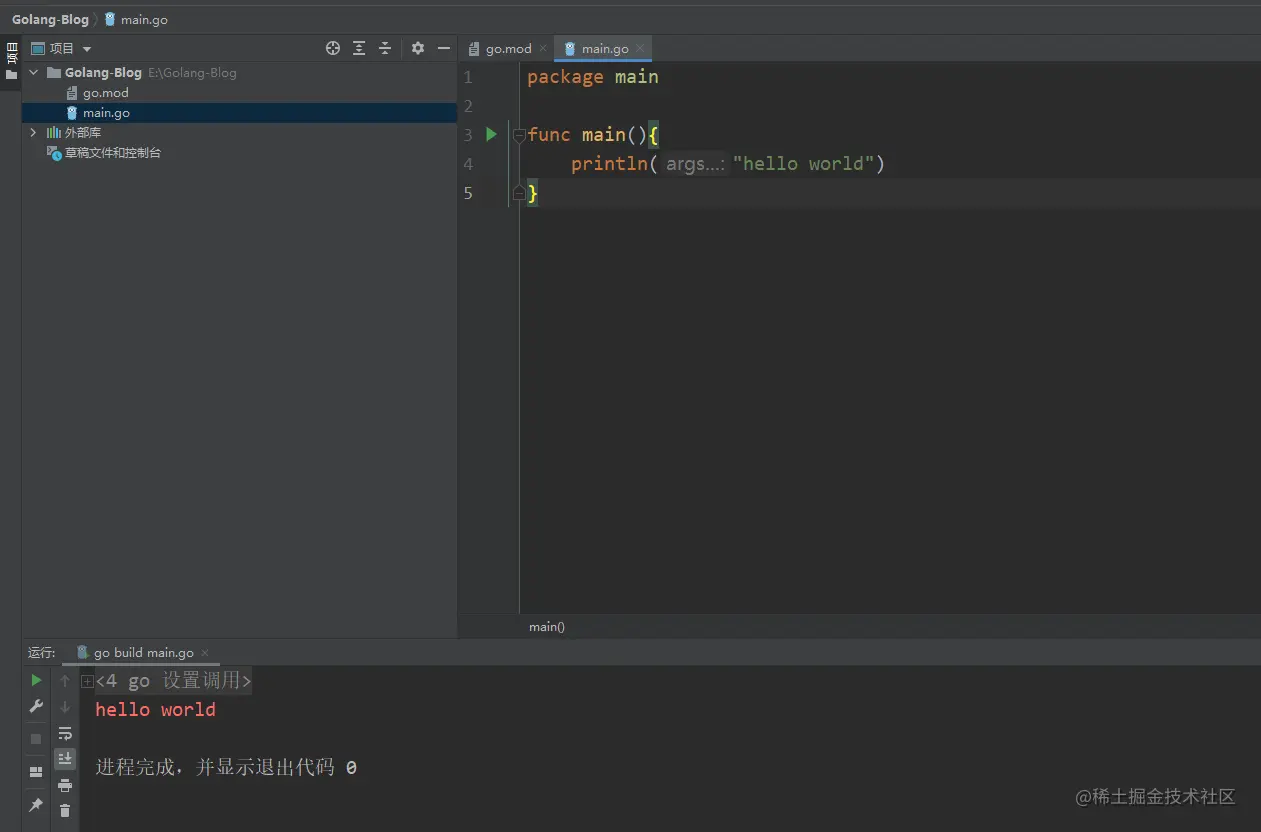Click the 'args...' parameter hint
1261x832 pixels.
pos(695,164)
